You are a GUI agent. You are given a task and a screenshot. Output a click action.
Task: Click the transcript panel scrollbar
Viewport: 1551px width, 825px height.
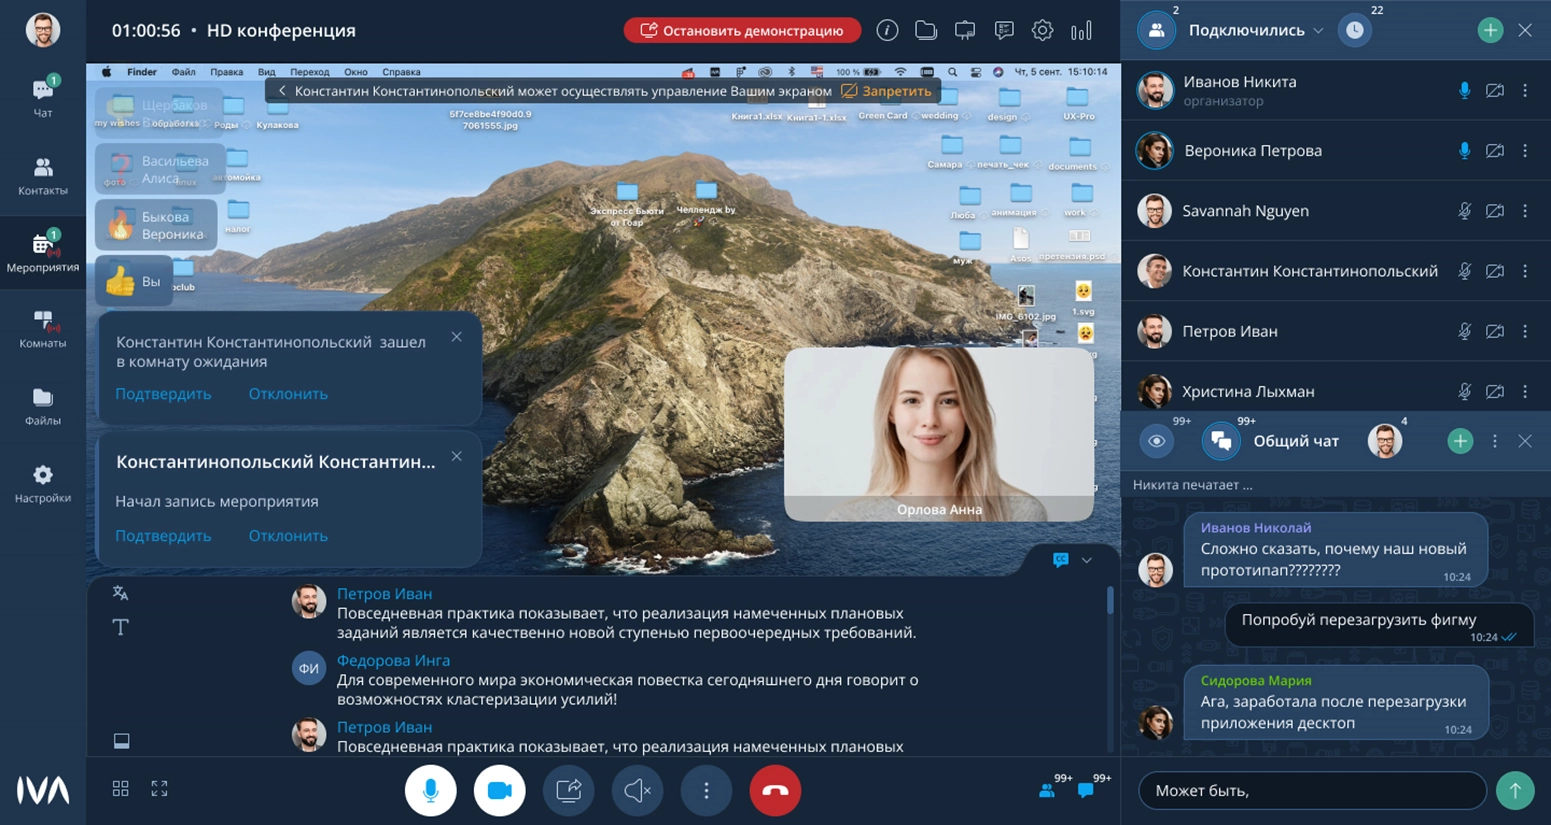coord(1110,600)
